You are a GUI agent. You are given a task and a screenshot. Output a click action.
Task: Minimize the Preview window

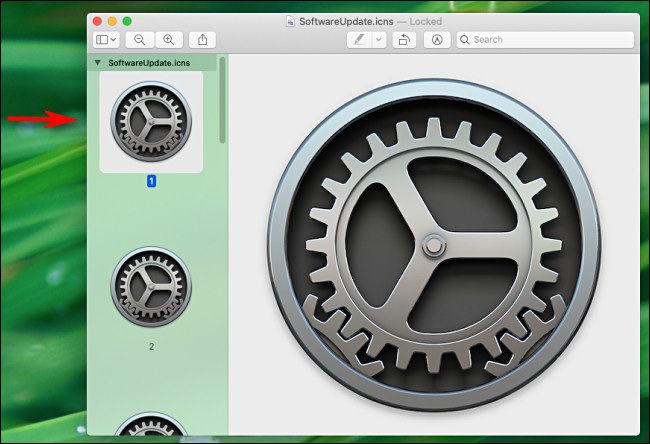(x=112, y=21)
